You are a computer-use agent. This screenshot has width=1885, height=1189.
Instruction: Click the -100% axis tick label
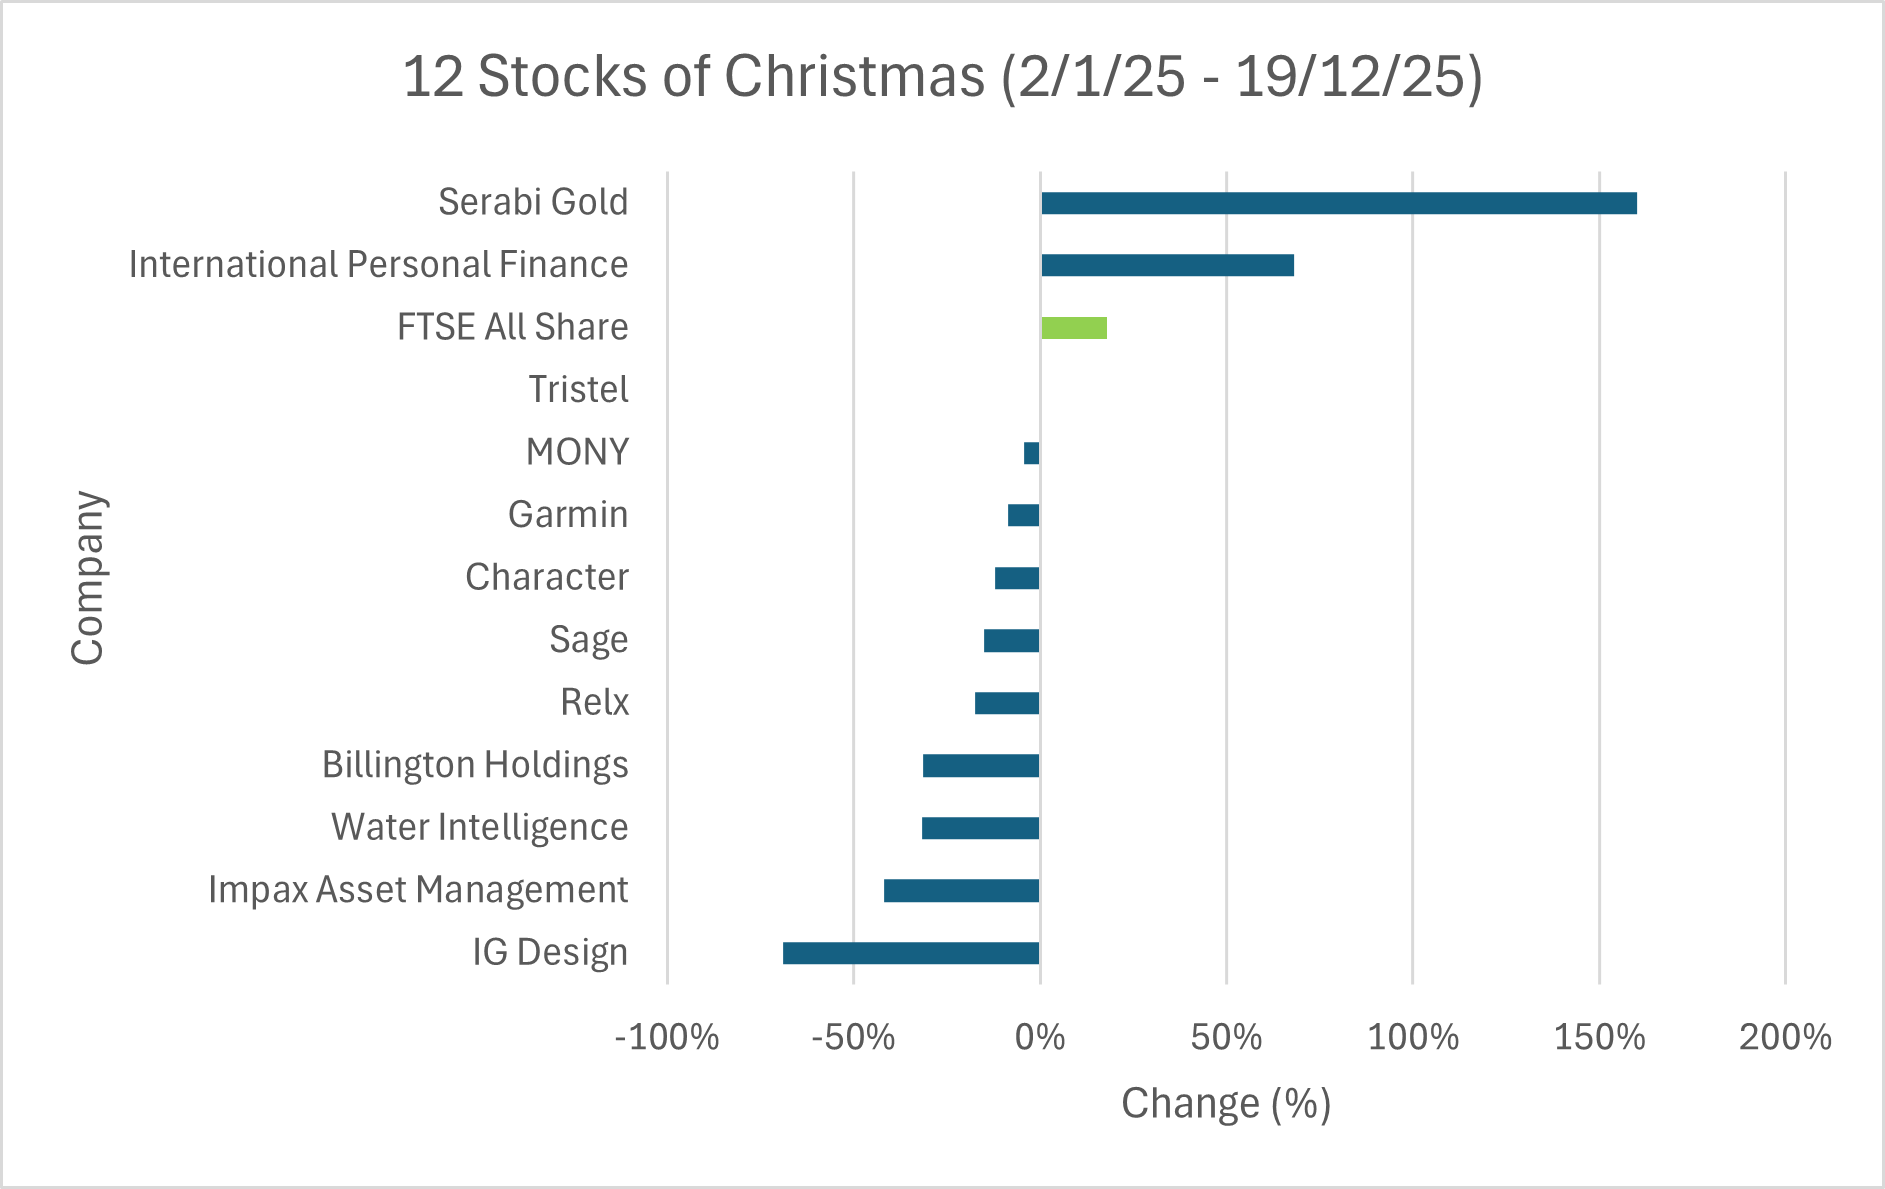pyautogui.click(x=667, y=1037)
